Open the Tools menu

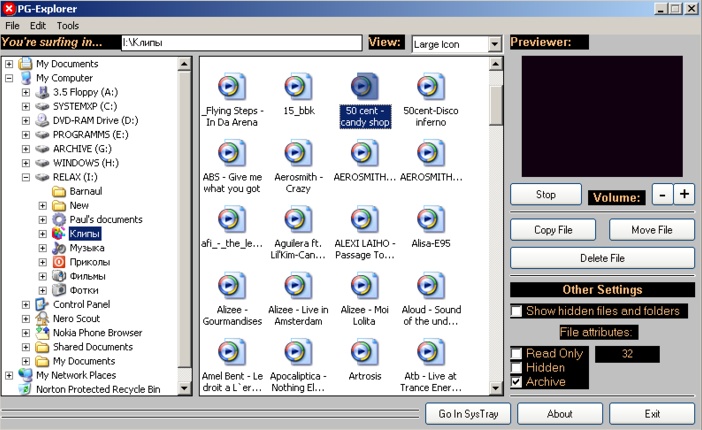(67, 25)
